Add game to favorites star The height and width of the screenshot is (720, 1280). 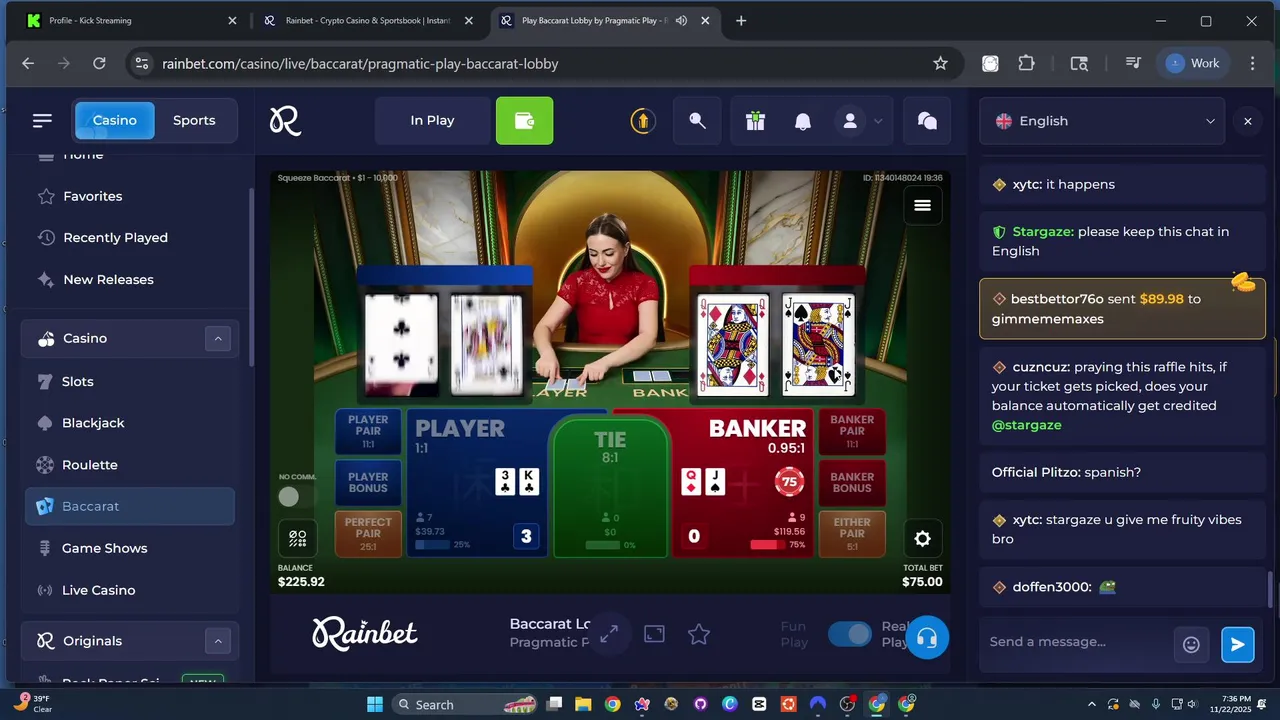tap(699, 634)
